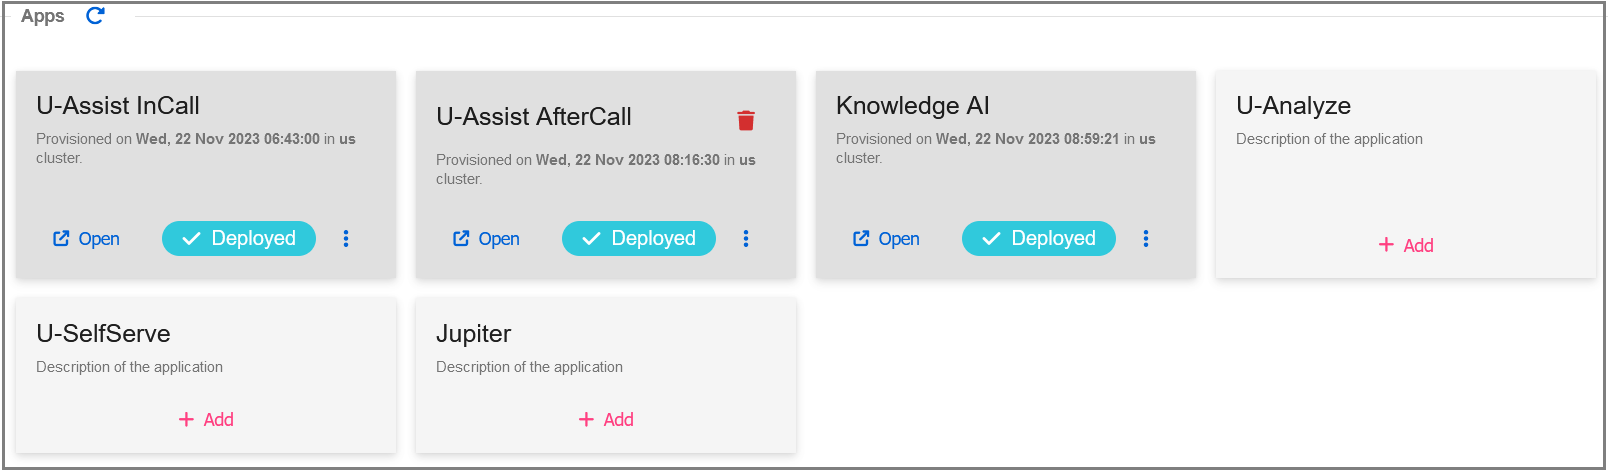Open the U-Assist InCall app link
This screenshot has width=1608, height=472.
[x=86, y=238]
